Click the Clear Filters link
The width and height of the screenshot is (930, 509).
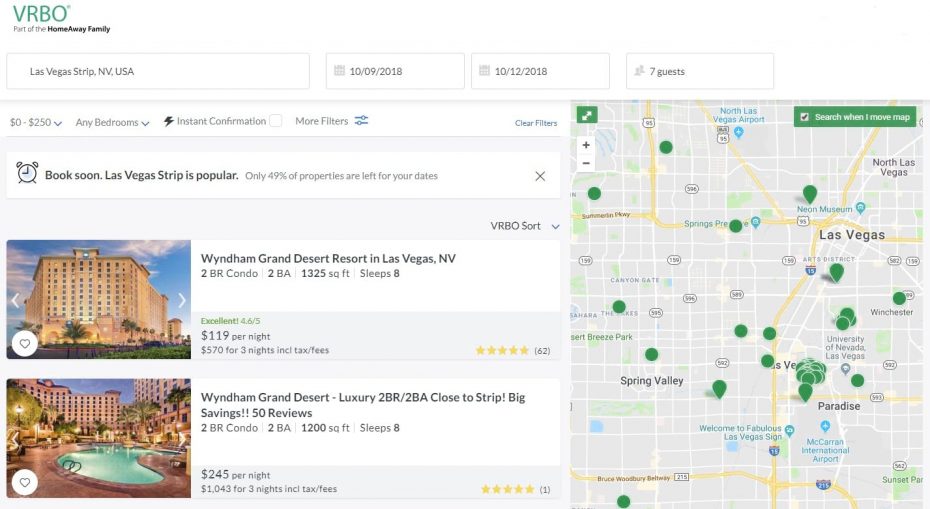(536, 123)
